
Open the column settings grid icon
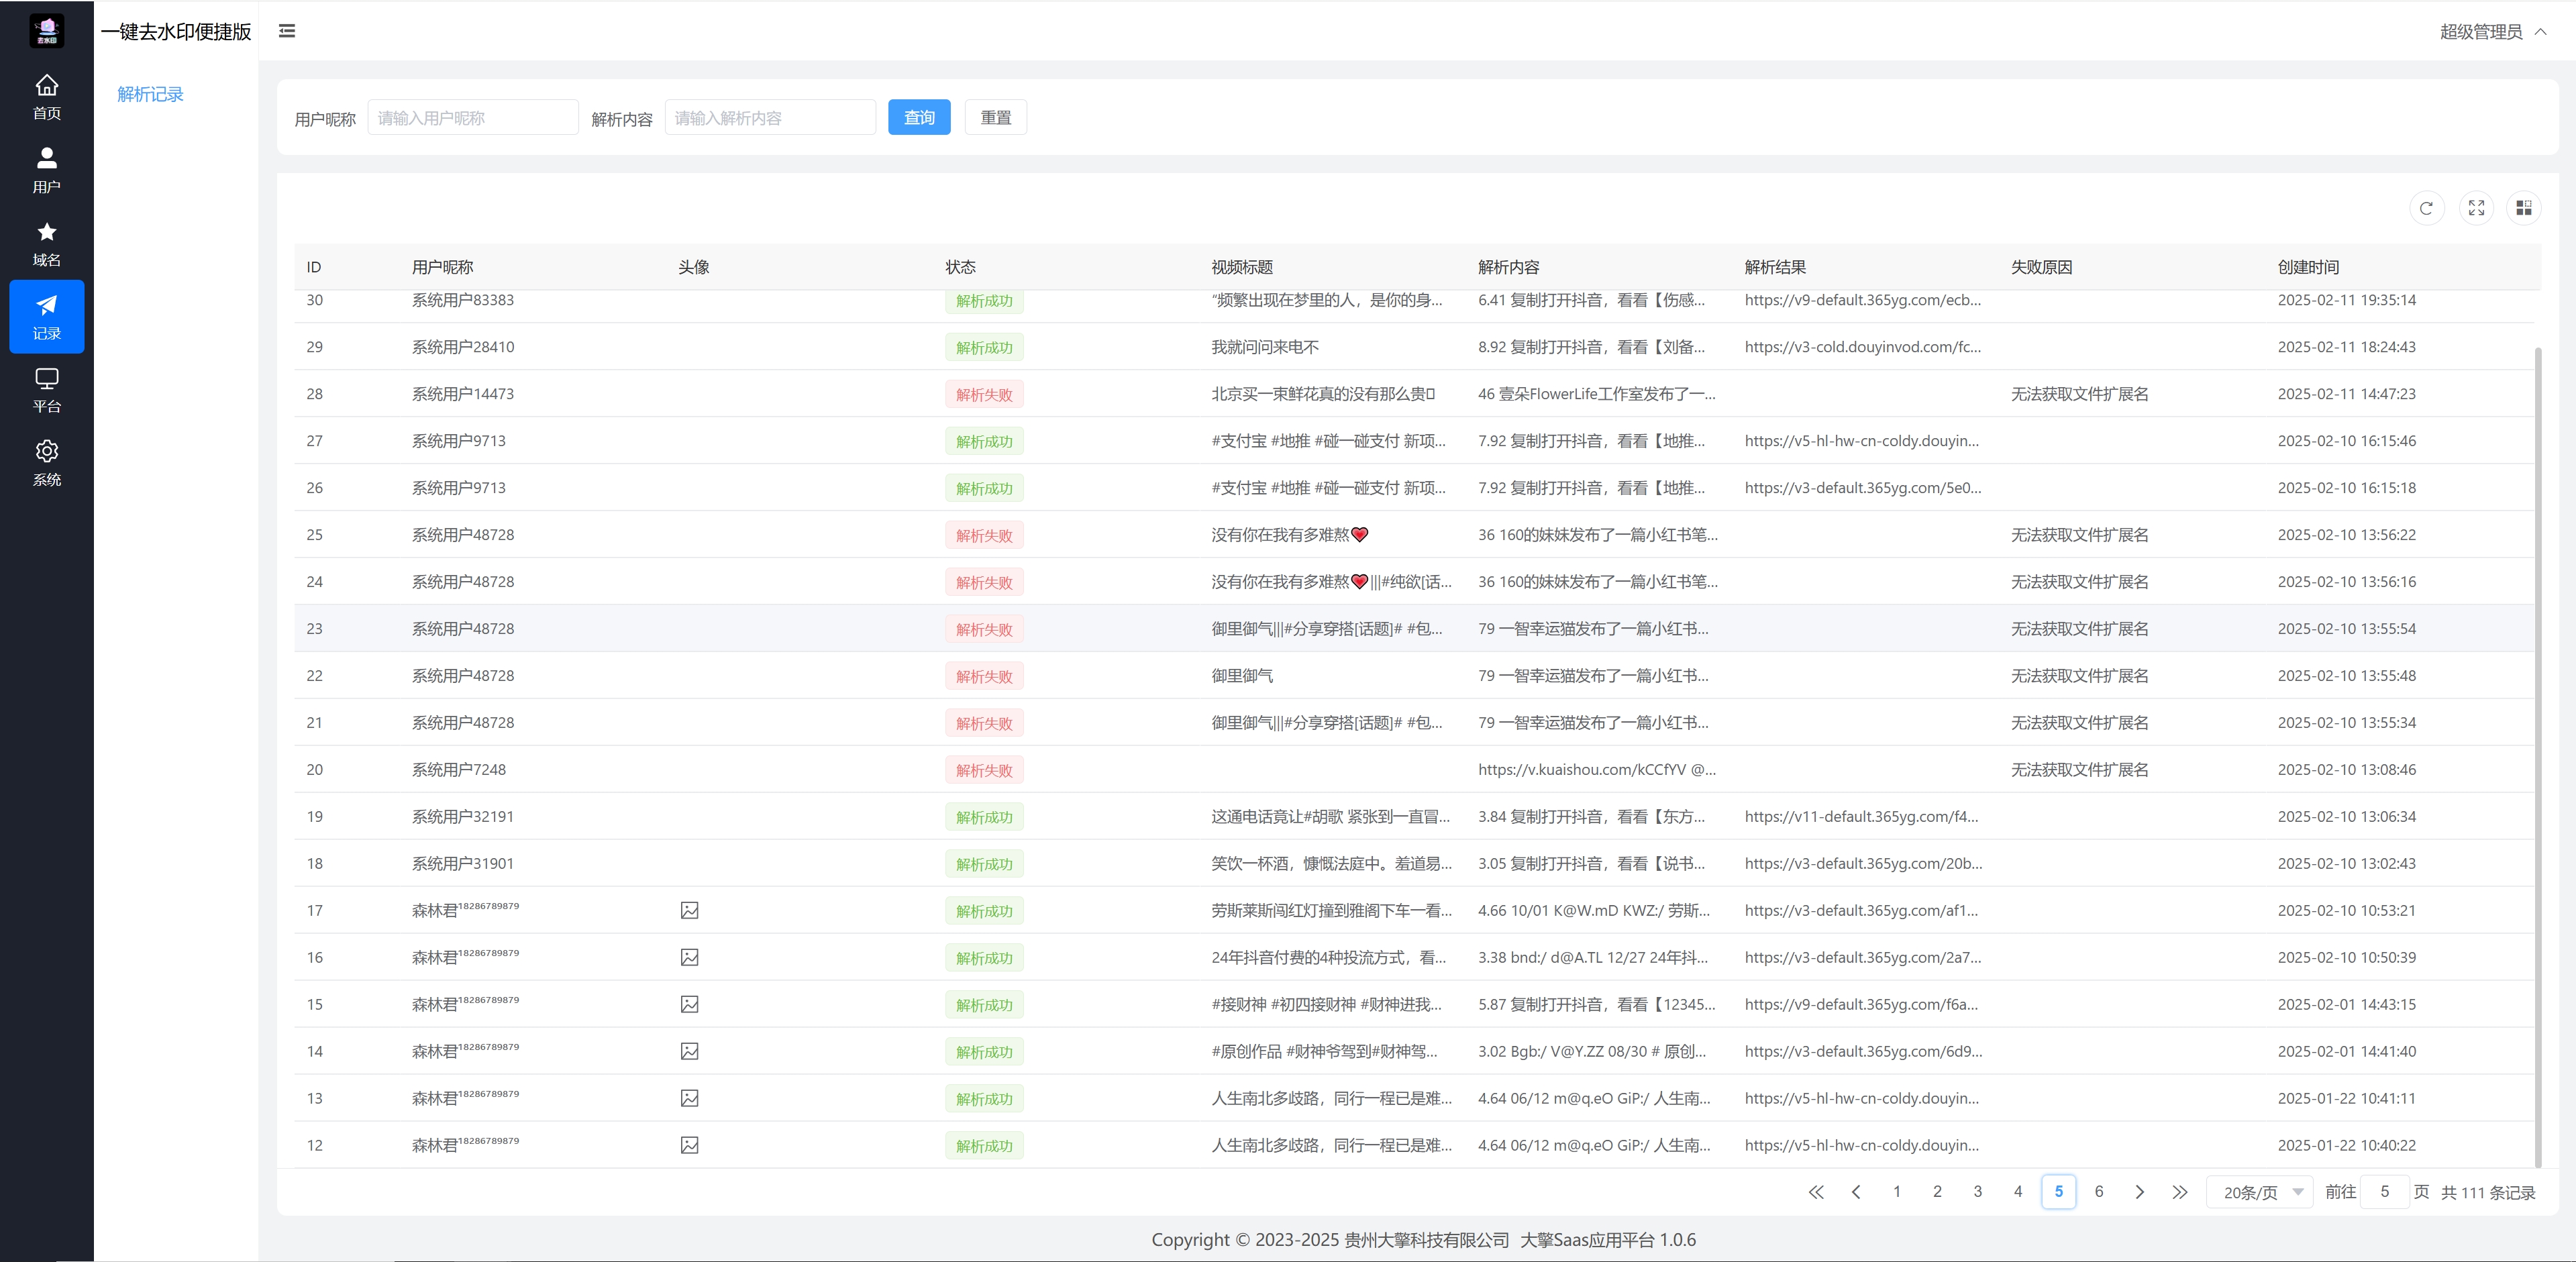2524,208
